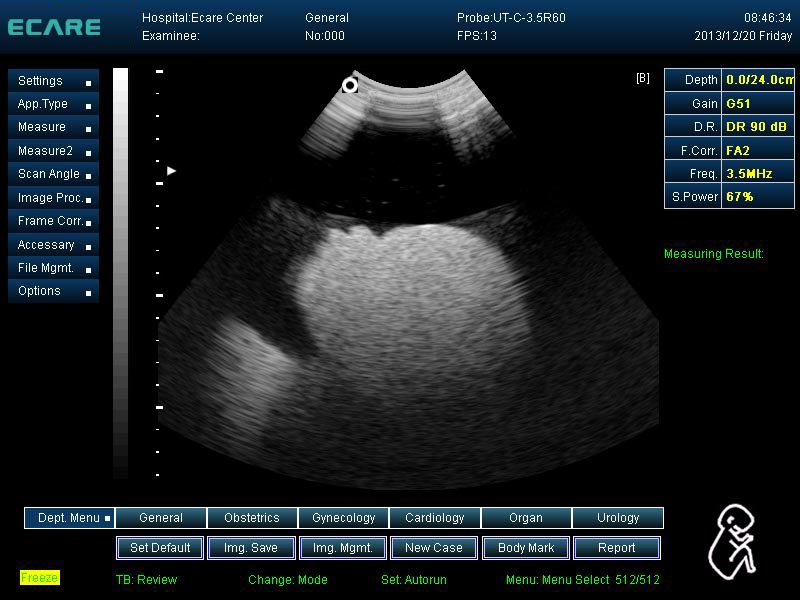
Task: Click the B mode indicator
Action: 642,79
